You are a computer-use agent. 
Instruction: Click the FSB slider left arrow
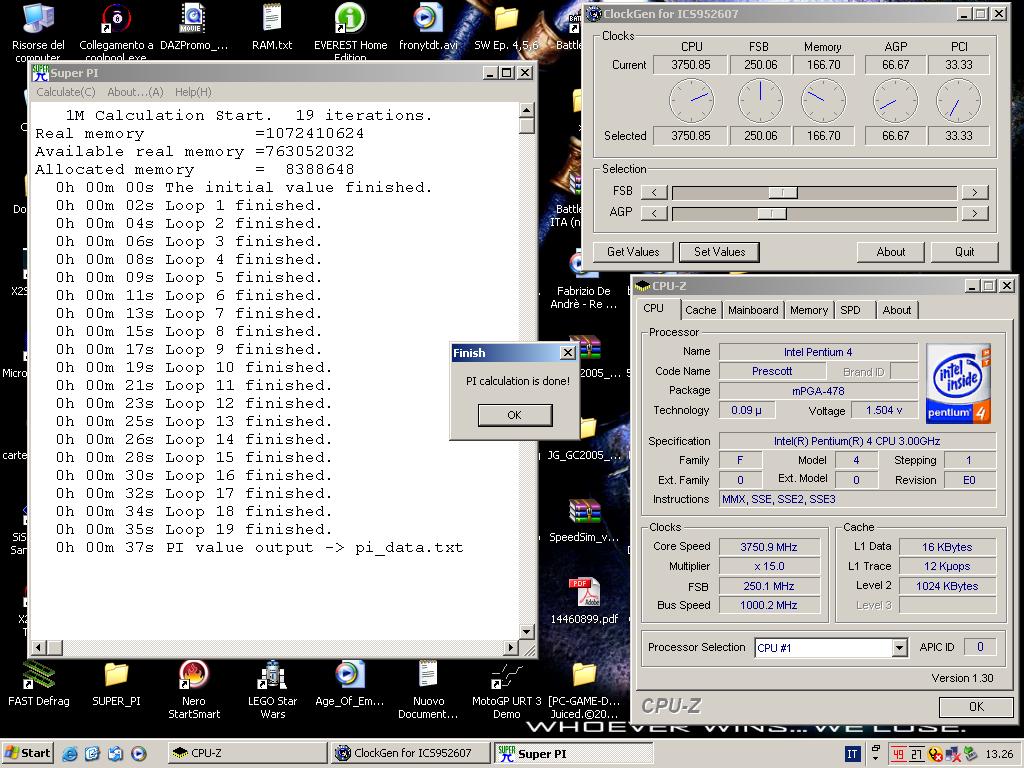coord(654,192)
